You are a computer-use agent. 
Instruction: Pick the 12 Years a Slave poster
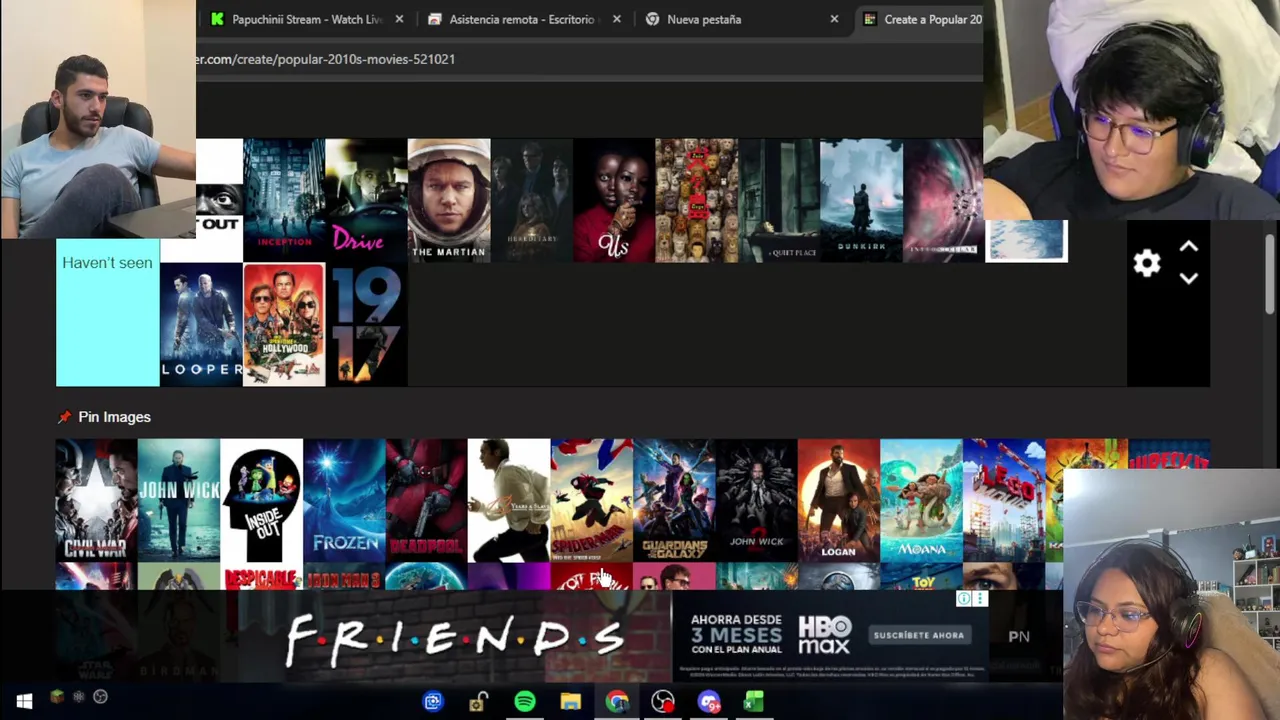[508, 500]
